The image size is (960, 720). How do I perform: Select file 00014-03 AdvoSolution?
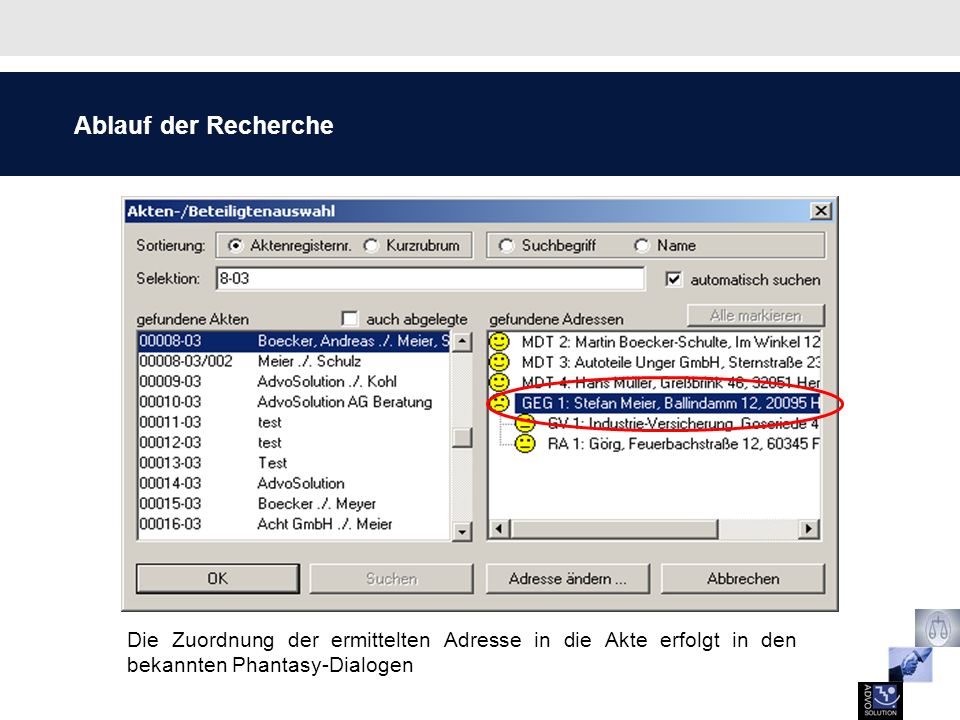click(294, 483)
